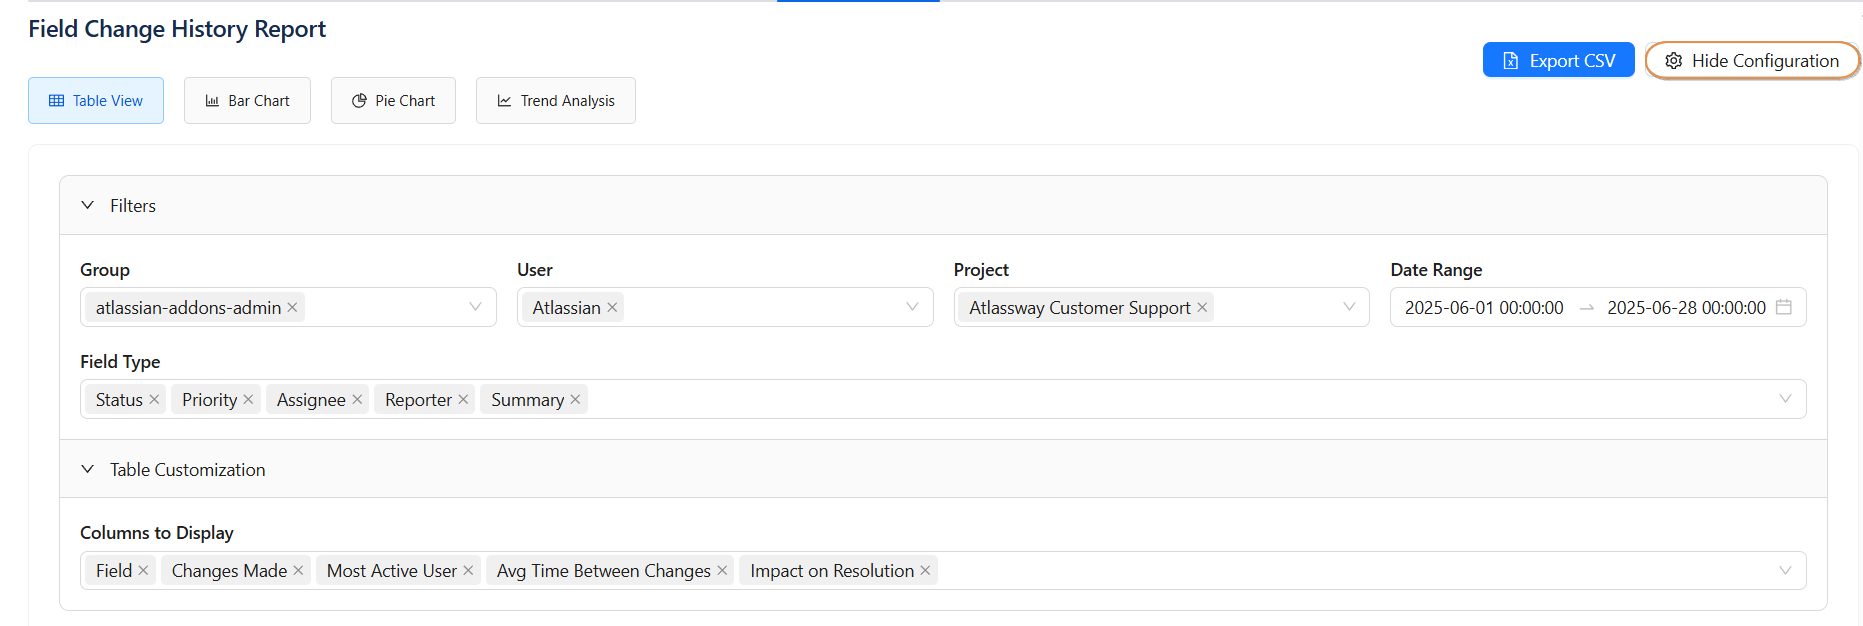Viewport: 1863px width, 626px height.
Task: Click the start date 2025-06-01 field
Action: 1484,308
